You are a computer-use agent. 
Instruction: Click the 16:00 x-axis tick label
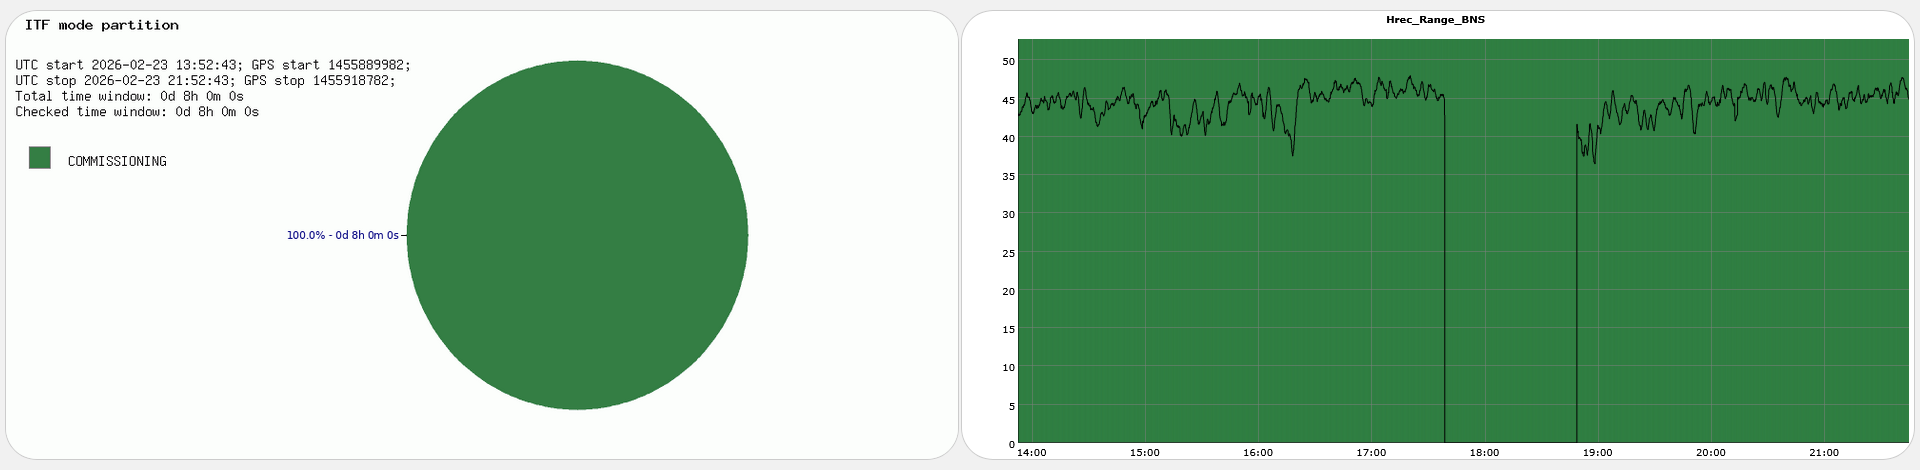tap(1258, 453)
